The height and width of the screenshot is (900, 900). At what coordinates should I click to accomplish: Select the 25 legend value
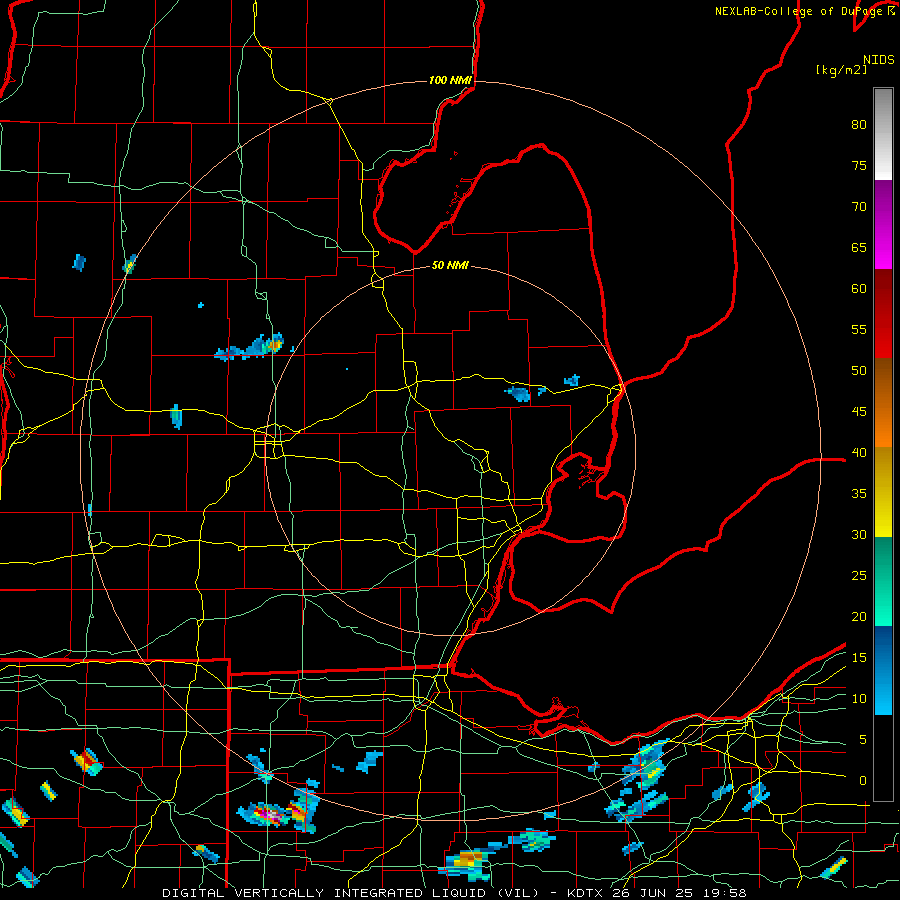859,575
